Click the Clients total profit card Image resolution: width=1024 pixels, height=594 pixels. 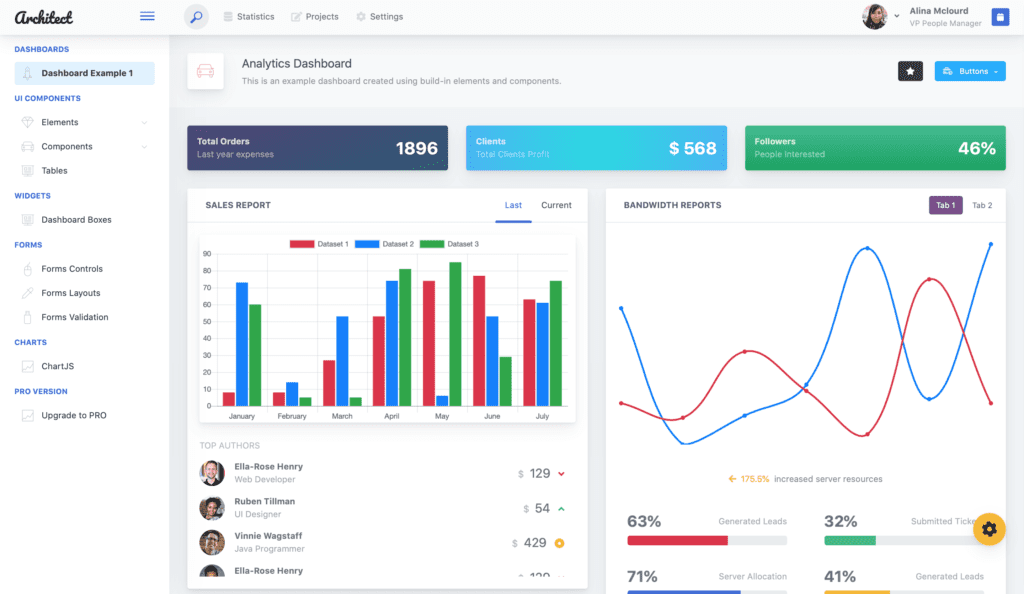tap(596, 148)
